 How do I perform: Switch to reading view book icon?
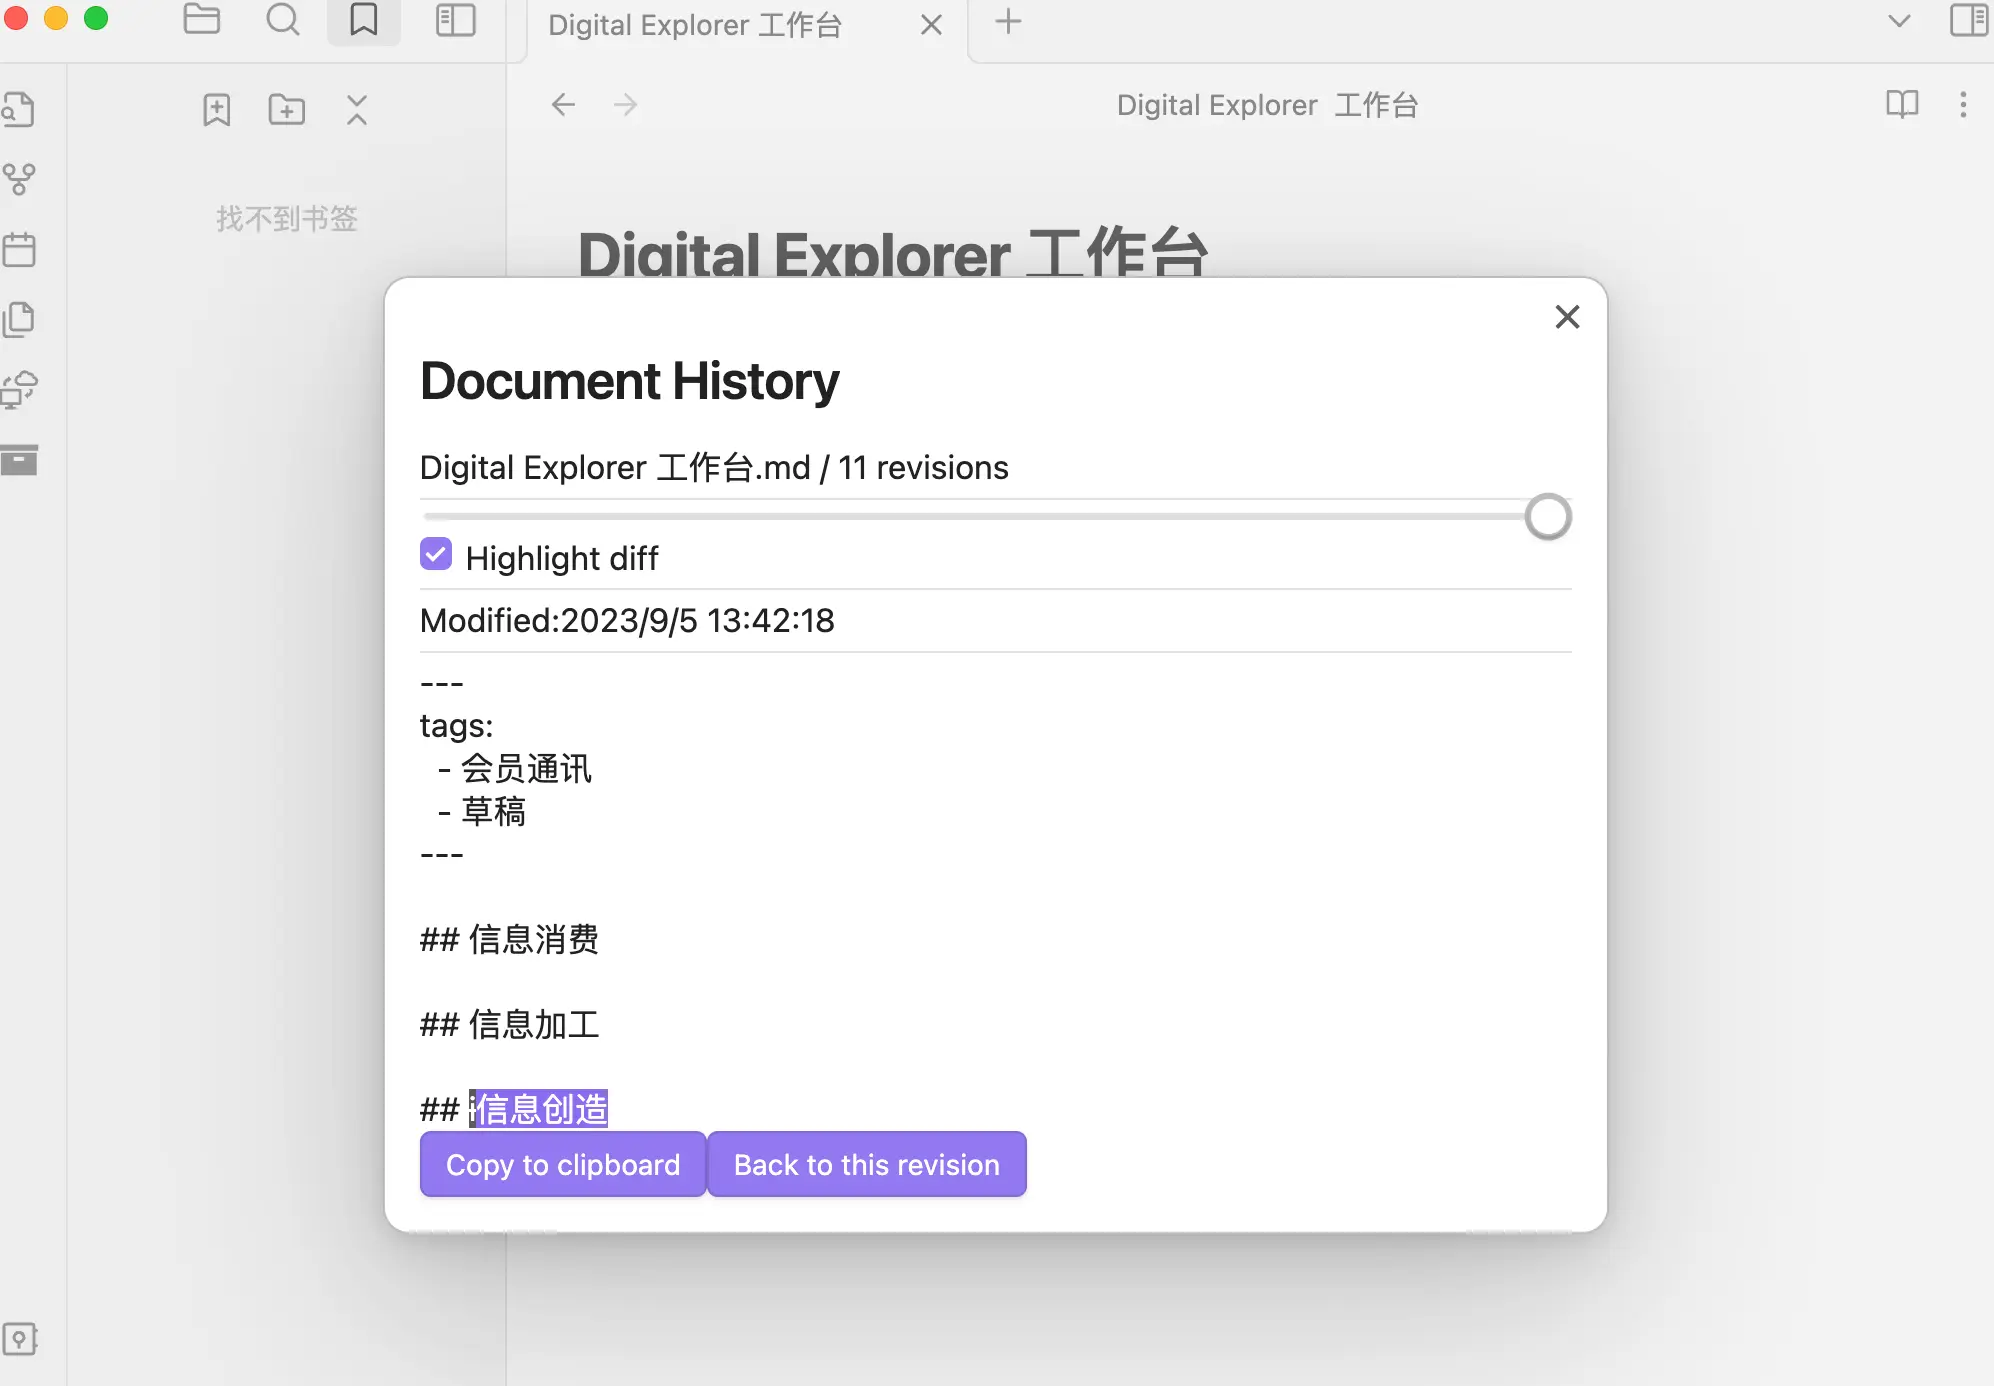pos(1901,105)
